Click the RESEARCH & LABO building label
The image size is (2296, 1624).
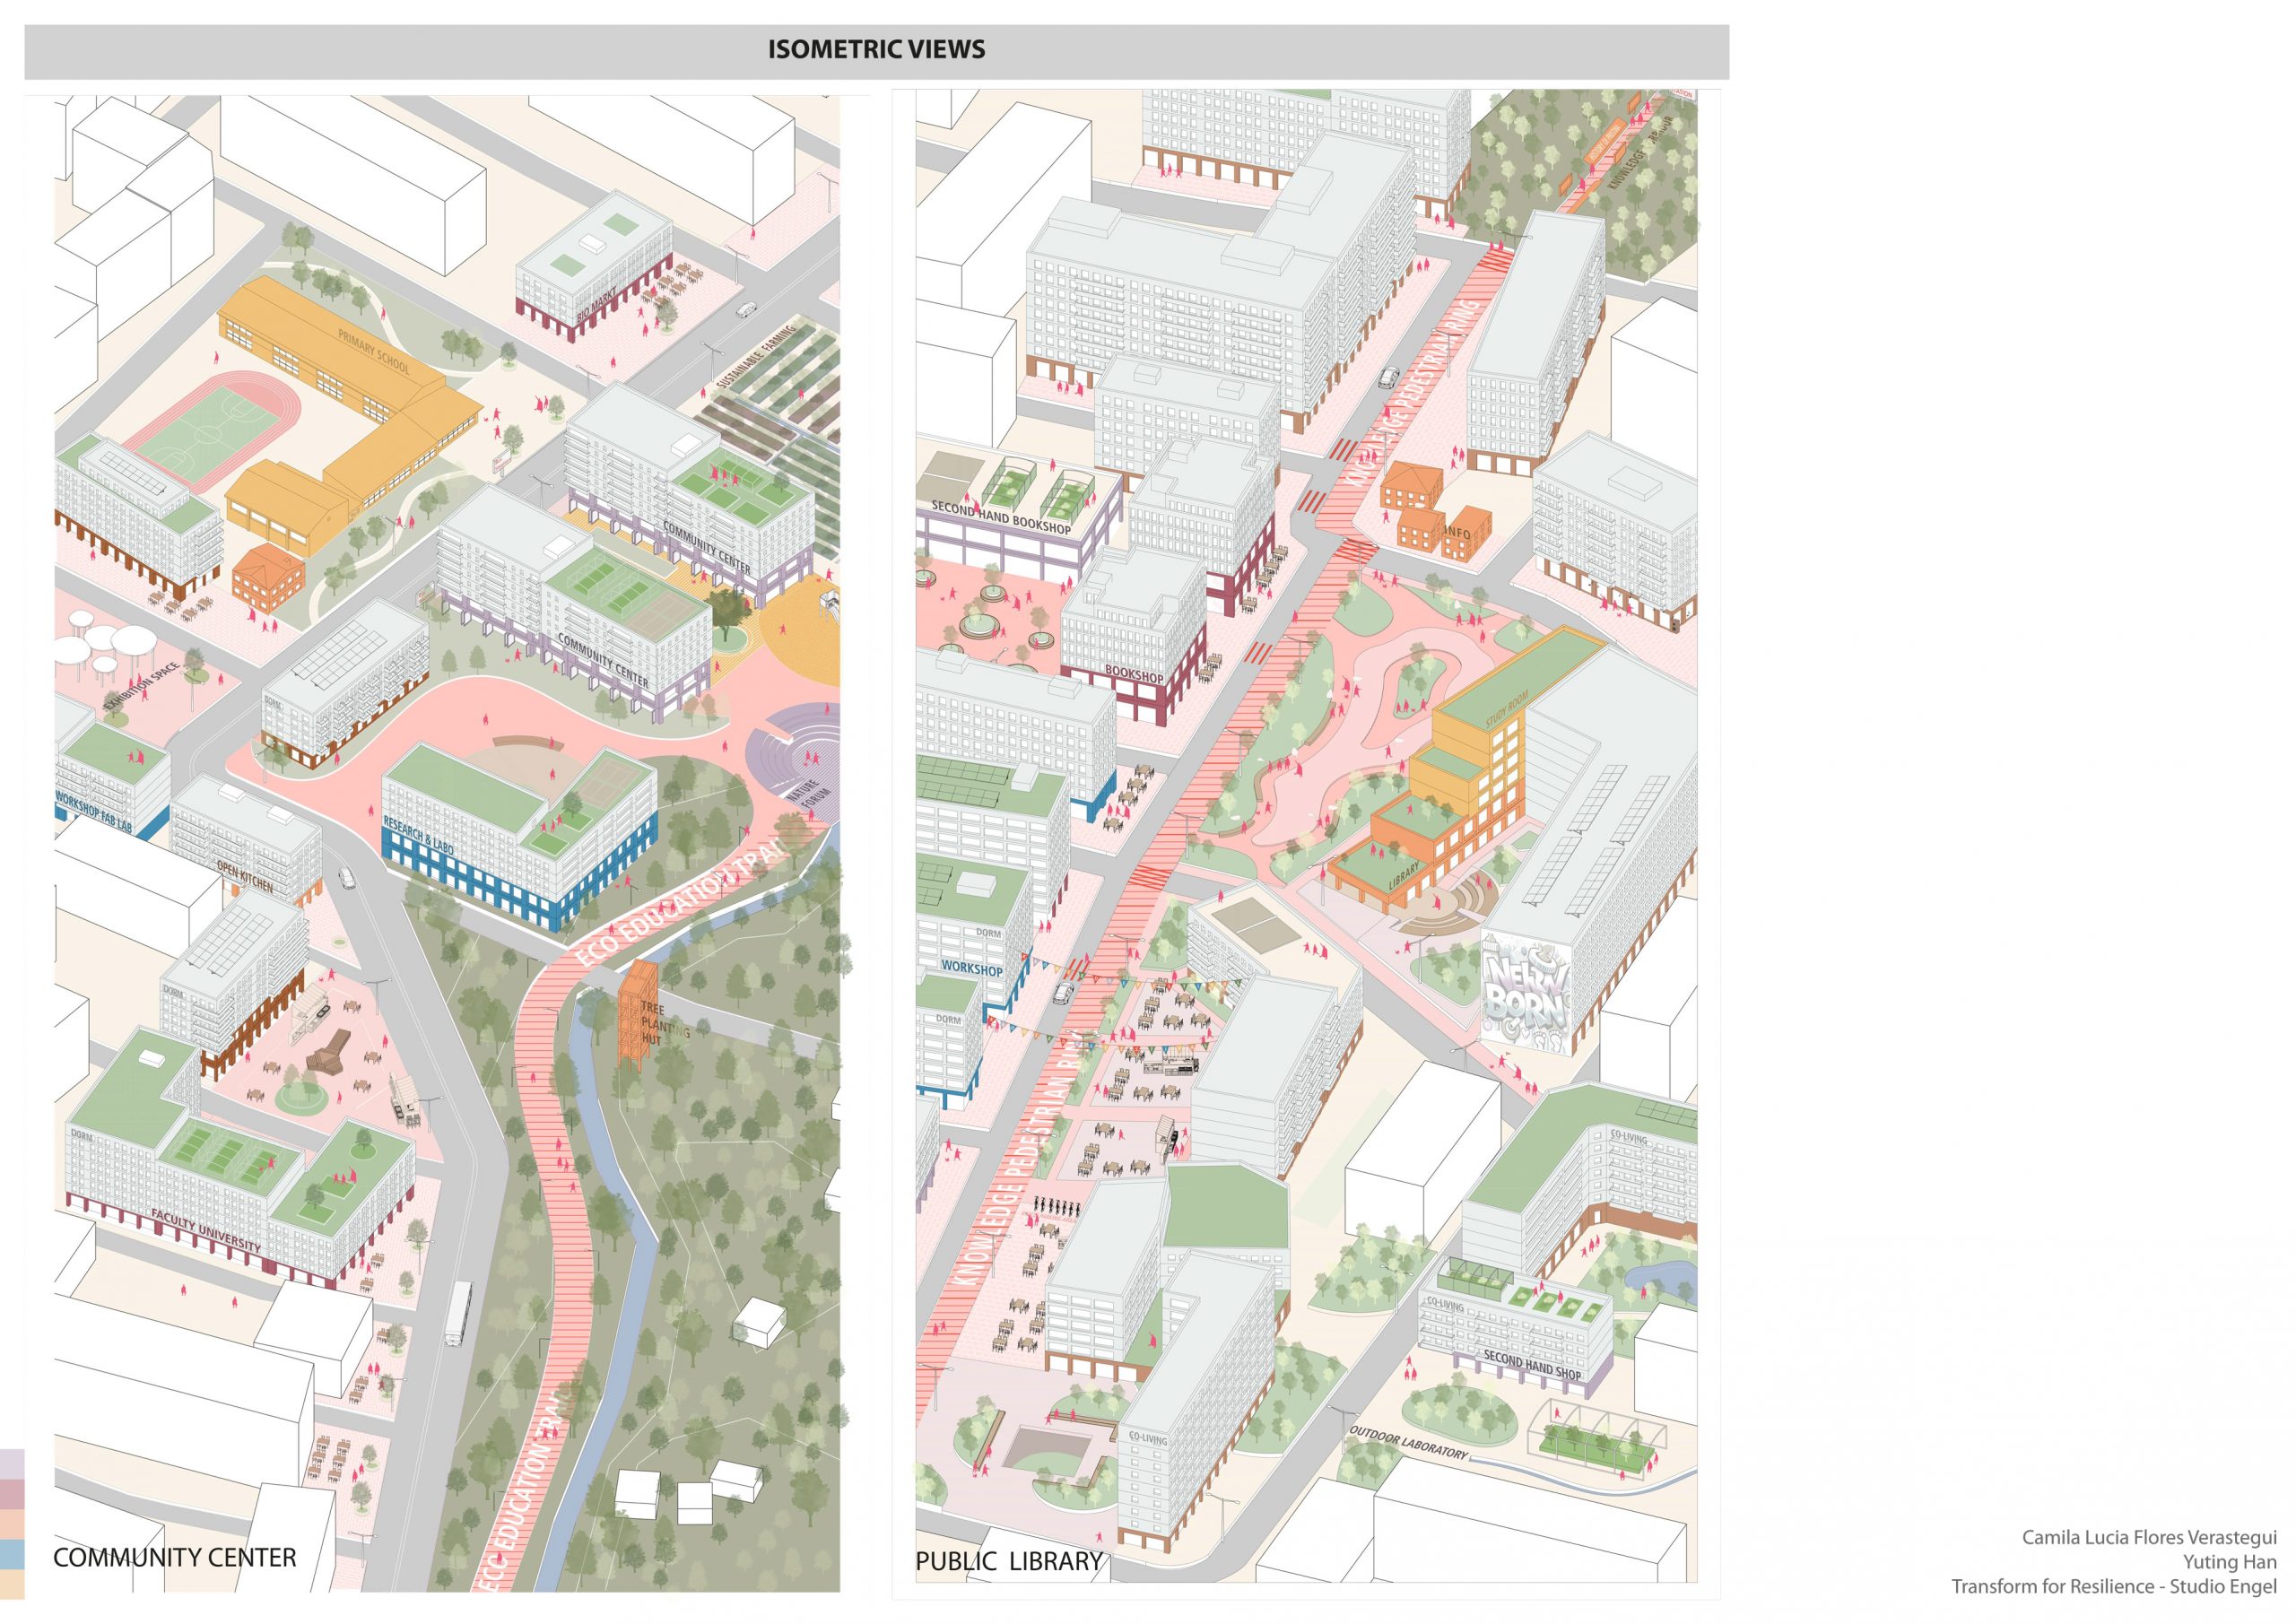418,835
